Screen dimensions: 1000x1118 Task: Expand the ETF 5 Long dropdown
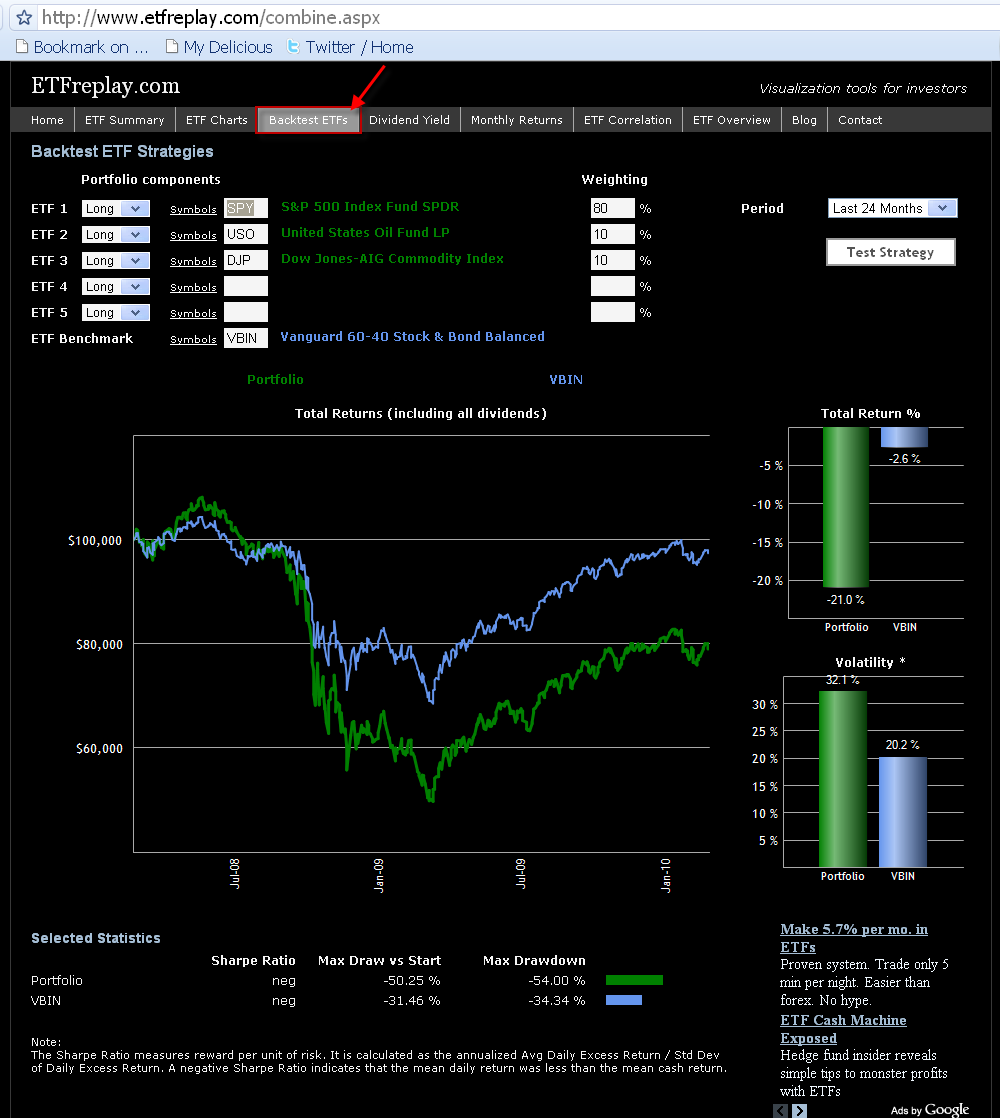click(x=116, y=312)
